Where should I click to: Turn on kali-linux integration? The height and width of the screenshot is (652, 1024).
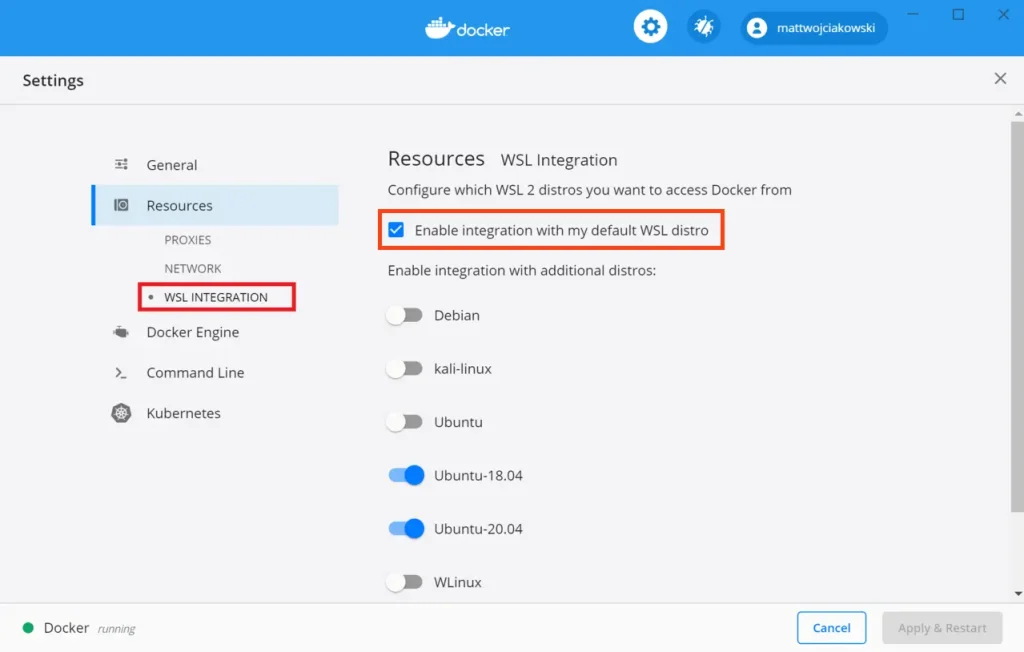[405, 369]
